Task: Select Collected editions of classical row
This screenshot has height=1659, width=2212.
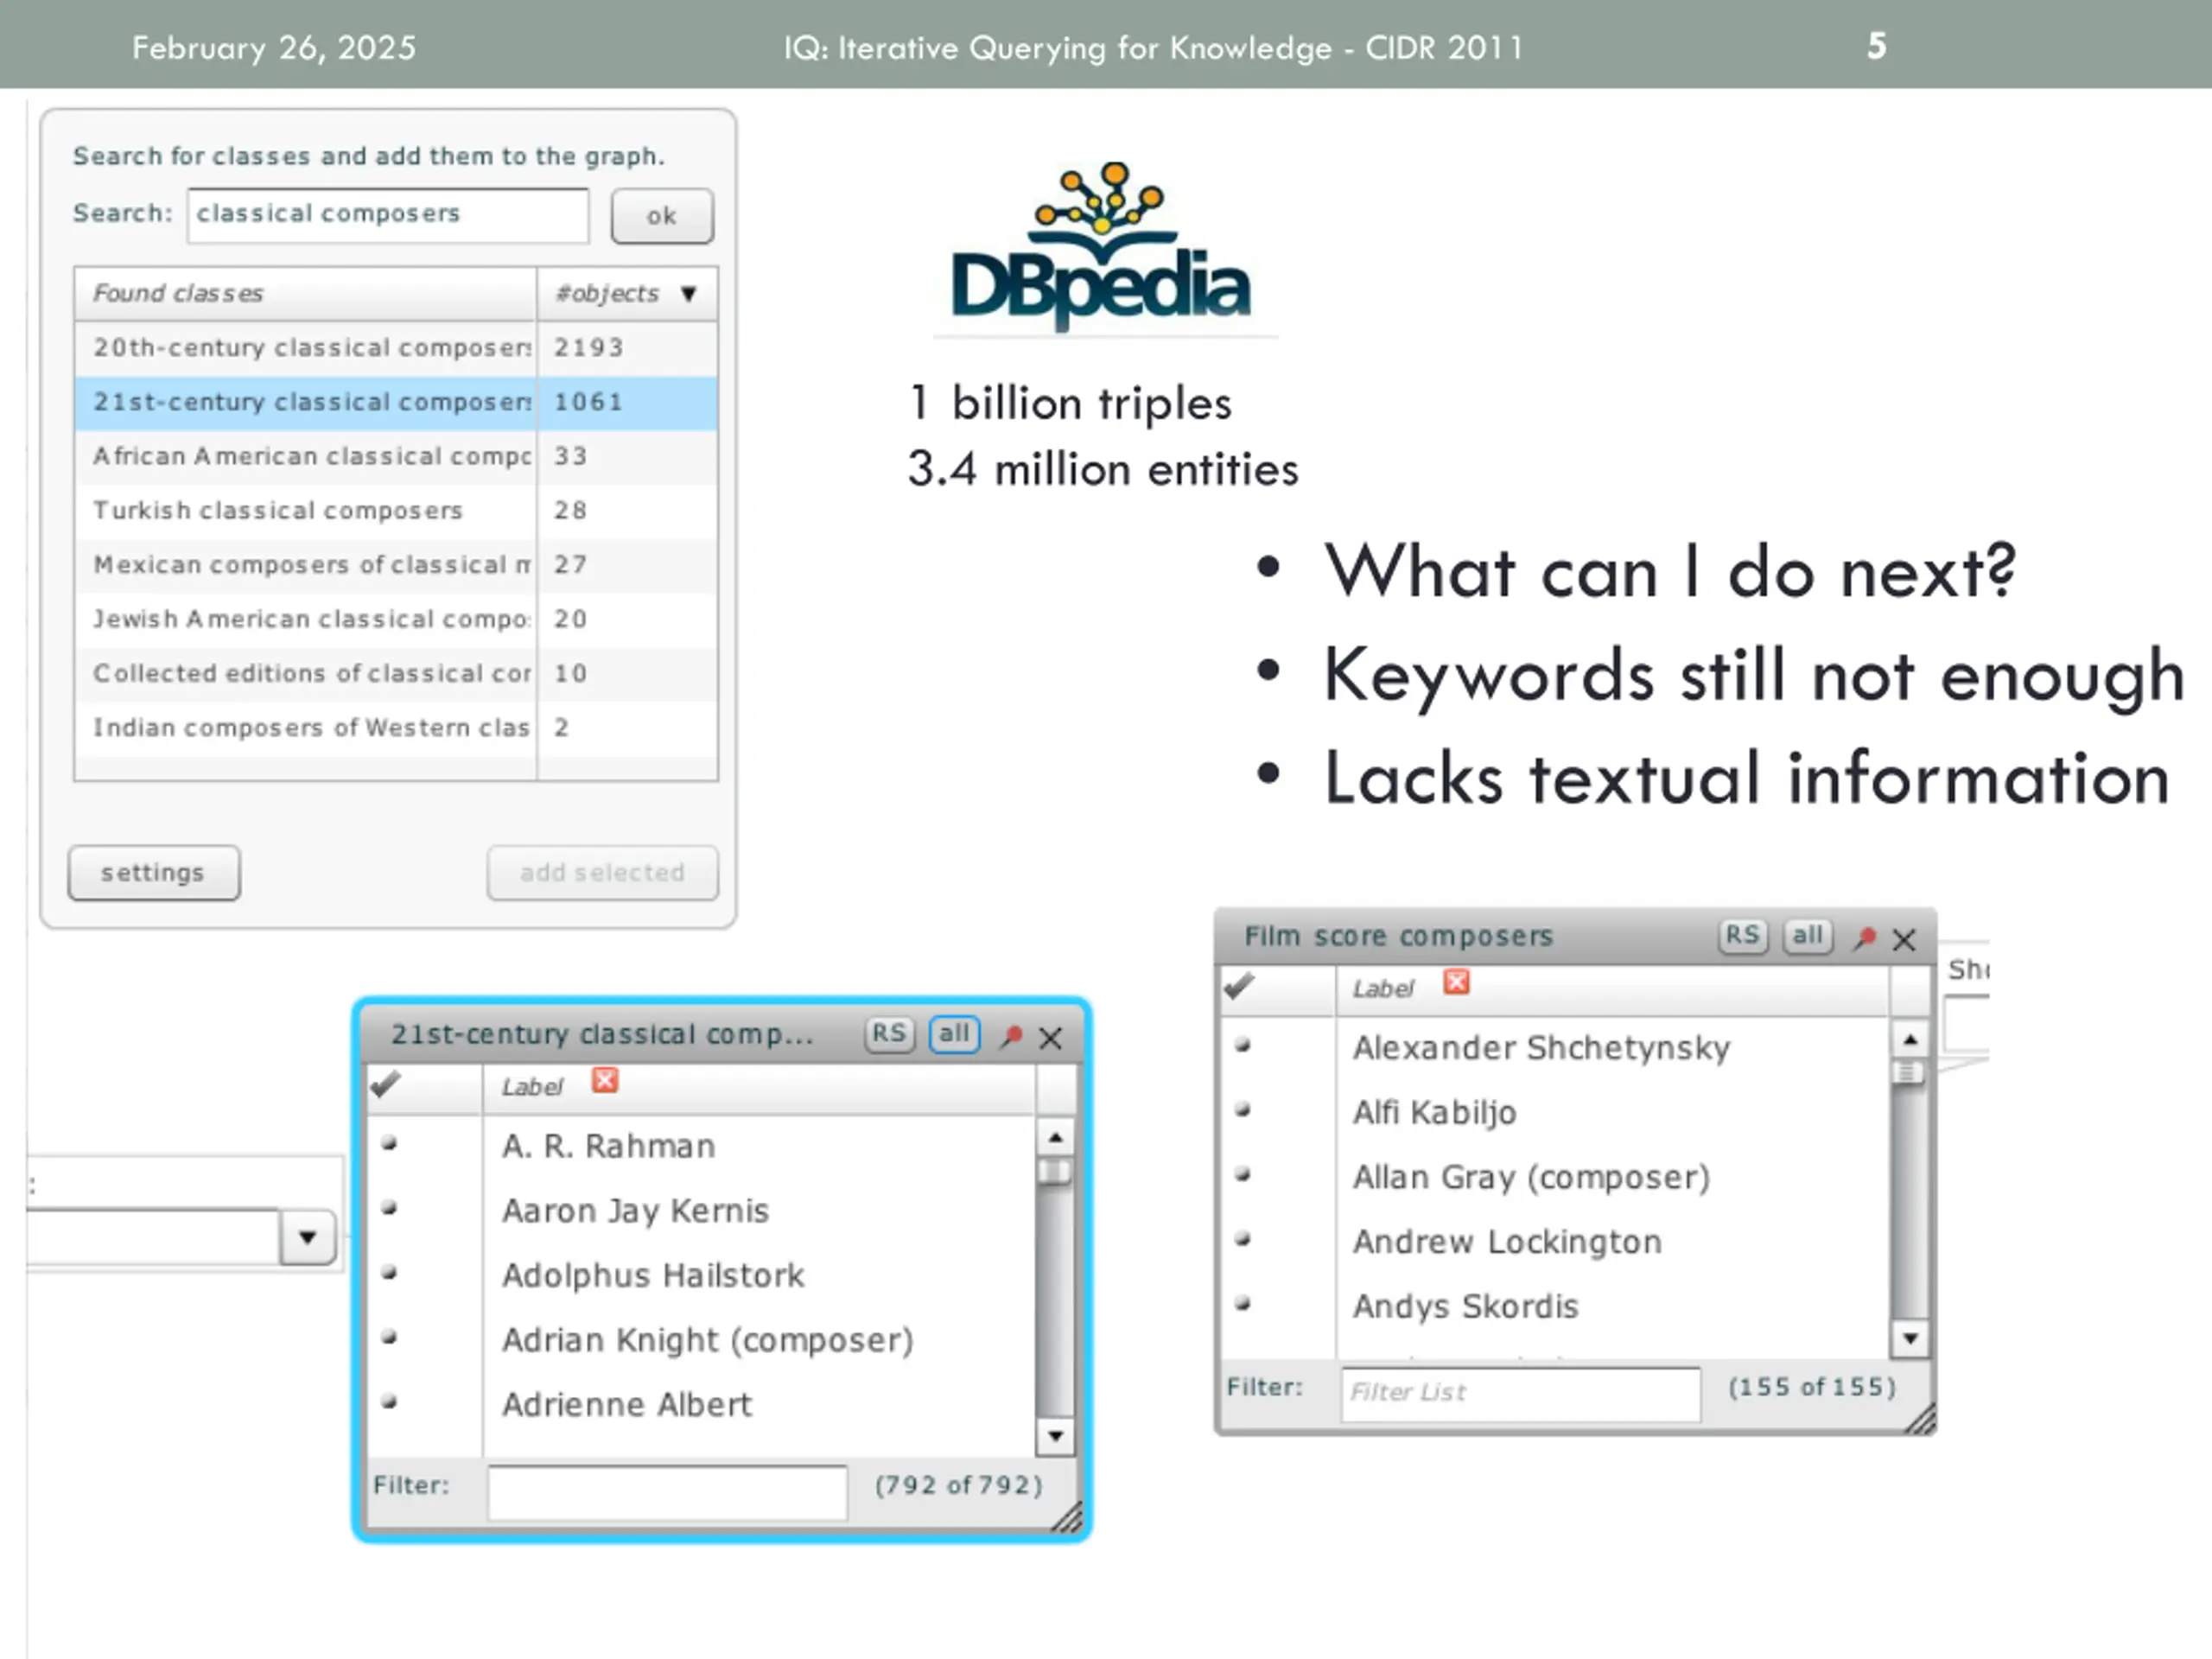Action: tap(396, 673)
